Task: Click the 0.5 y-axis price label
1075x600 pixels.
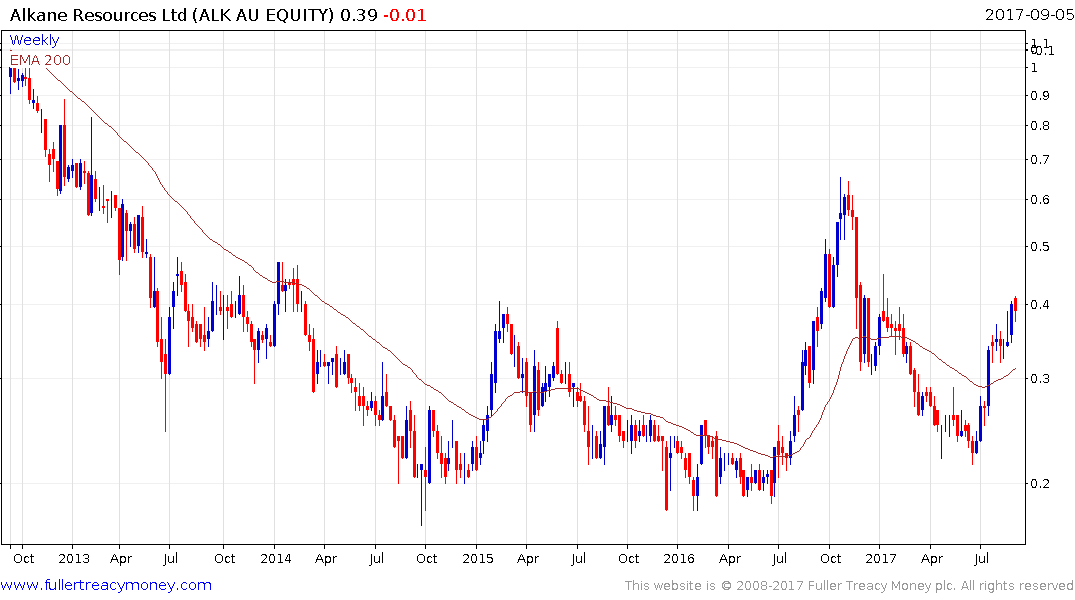Action: (x=1040, y=246)
